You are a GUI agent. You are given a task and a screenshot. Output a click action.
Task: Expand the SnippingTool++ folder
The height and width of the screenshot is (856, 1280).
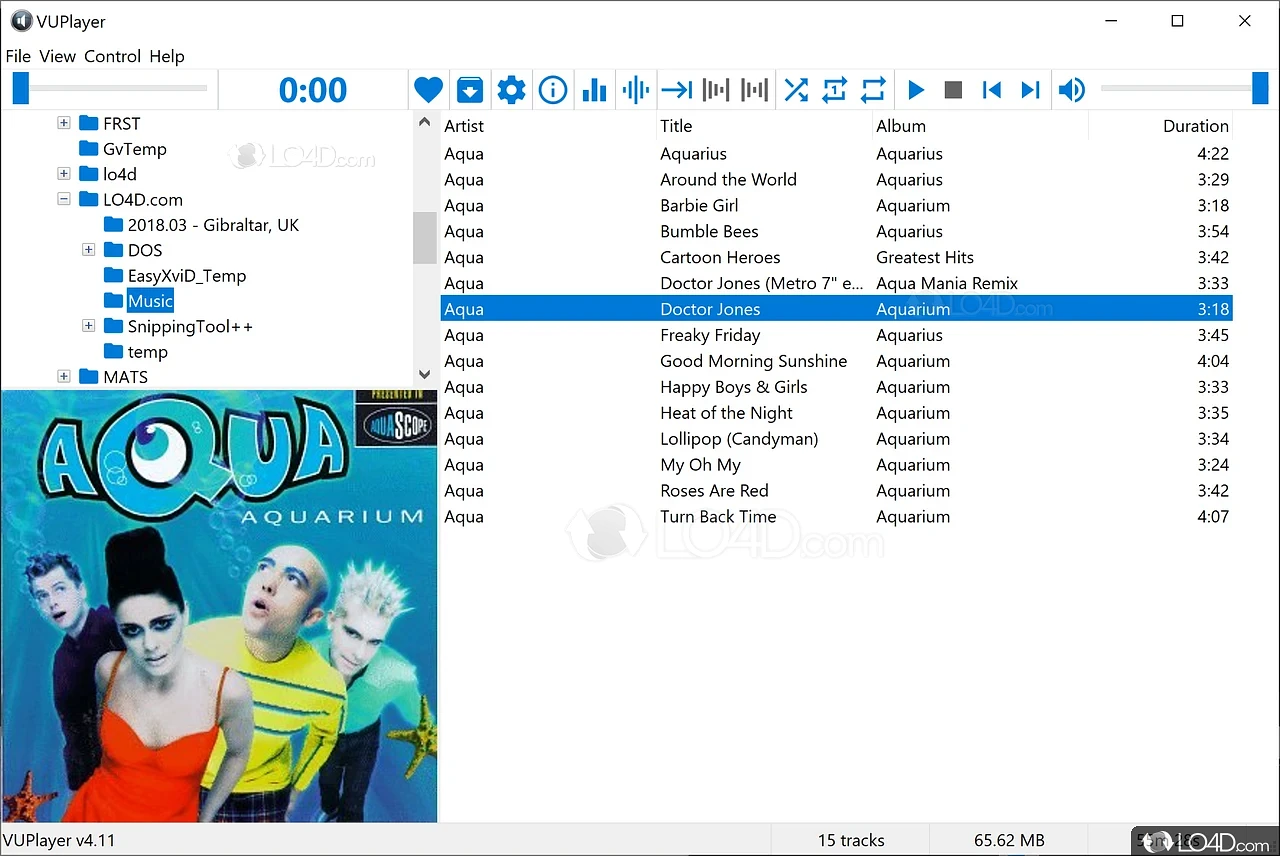click(88, 325)
